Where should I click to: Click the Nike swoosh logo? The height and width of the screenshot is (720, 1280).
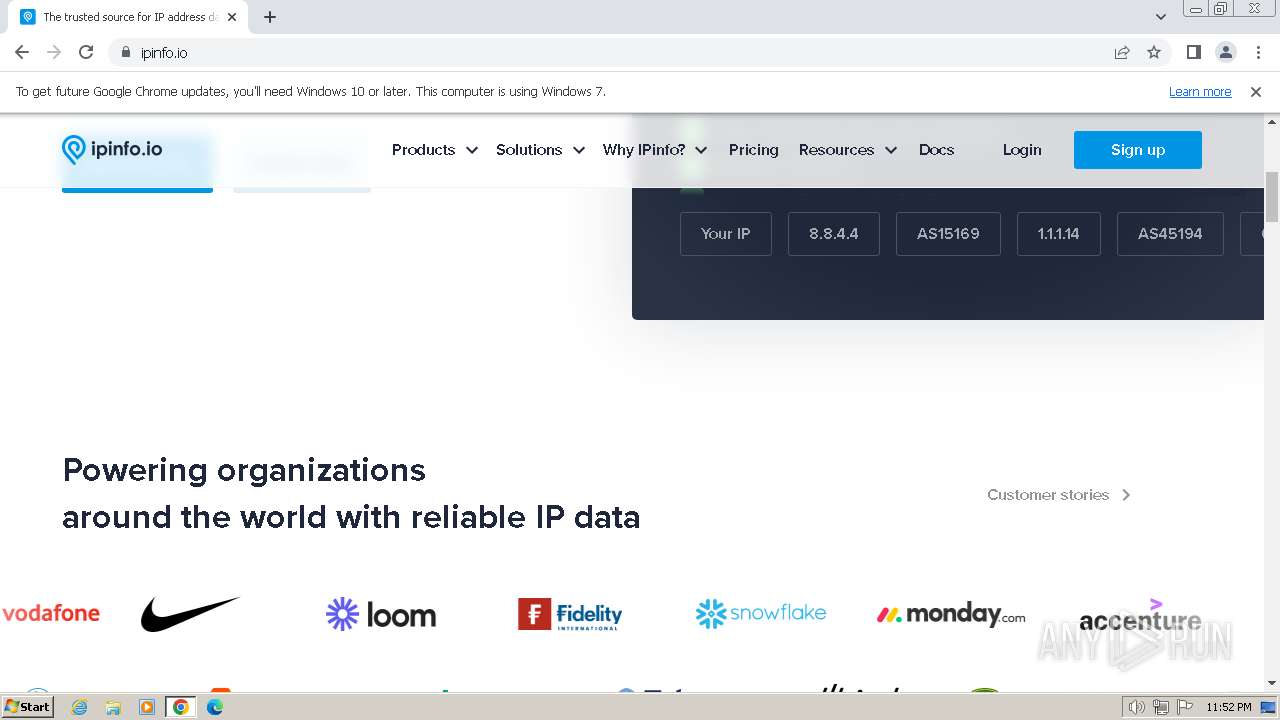coord(190,613)
